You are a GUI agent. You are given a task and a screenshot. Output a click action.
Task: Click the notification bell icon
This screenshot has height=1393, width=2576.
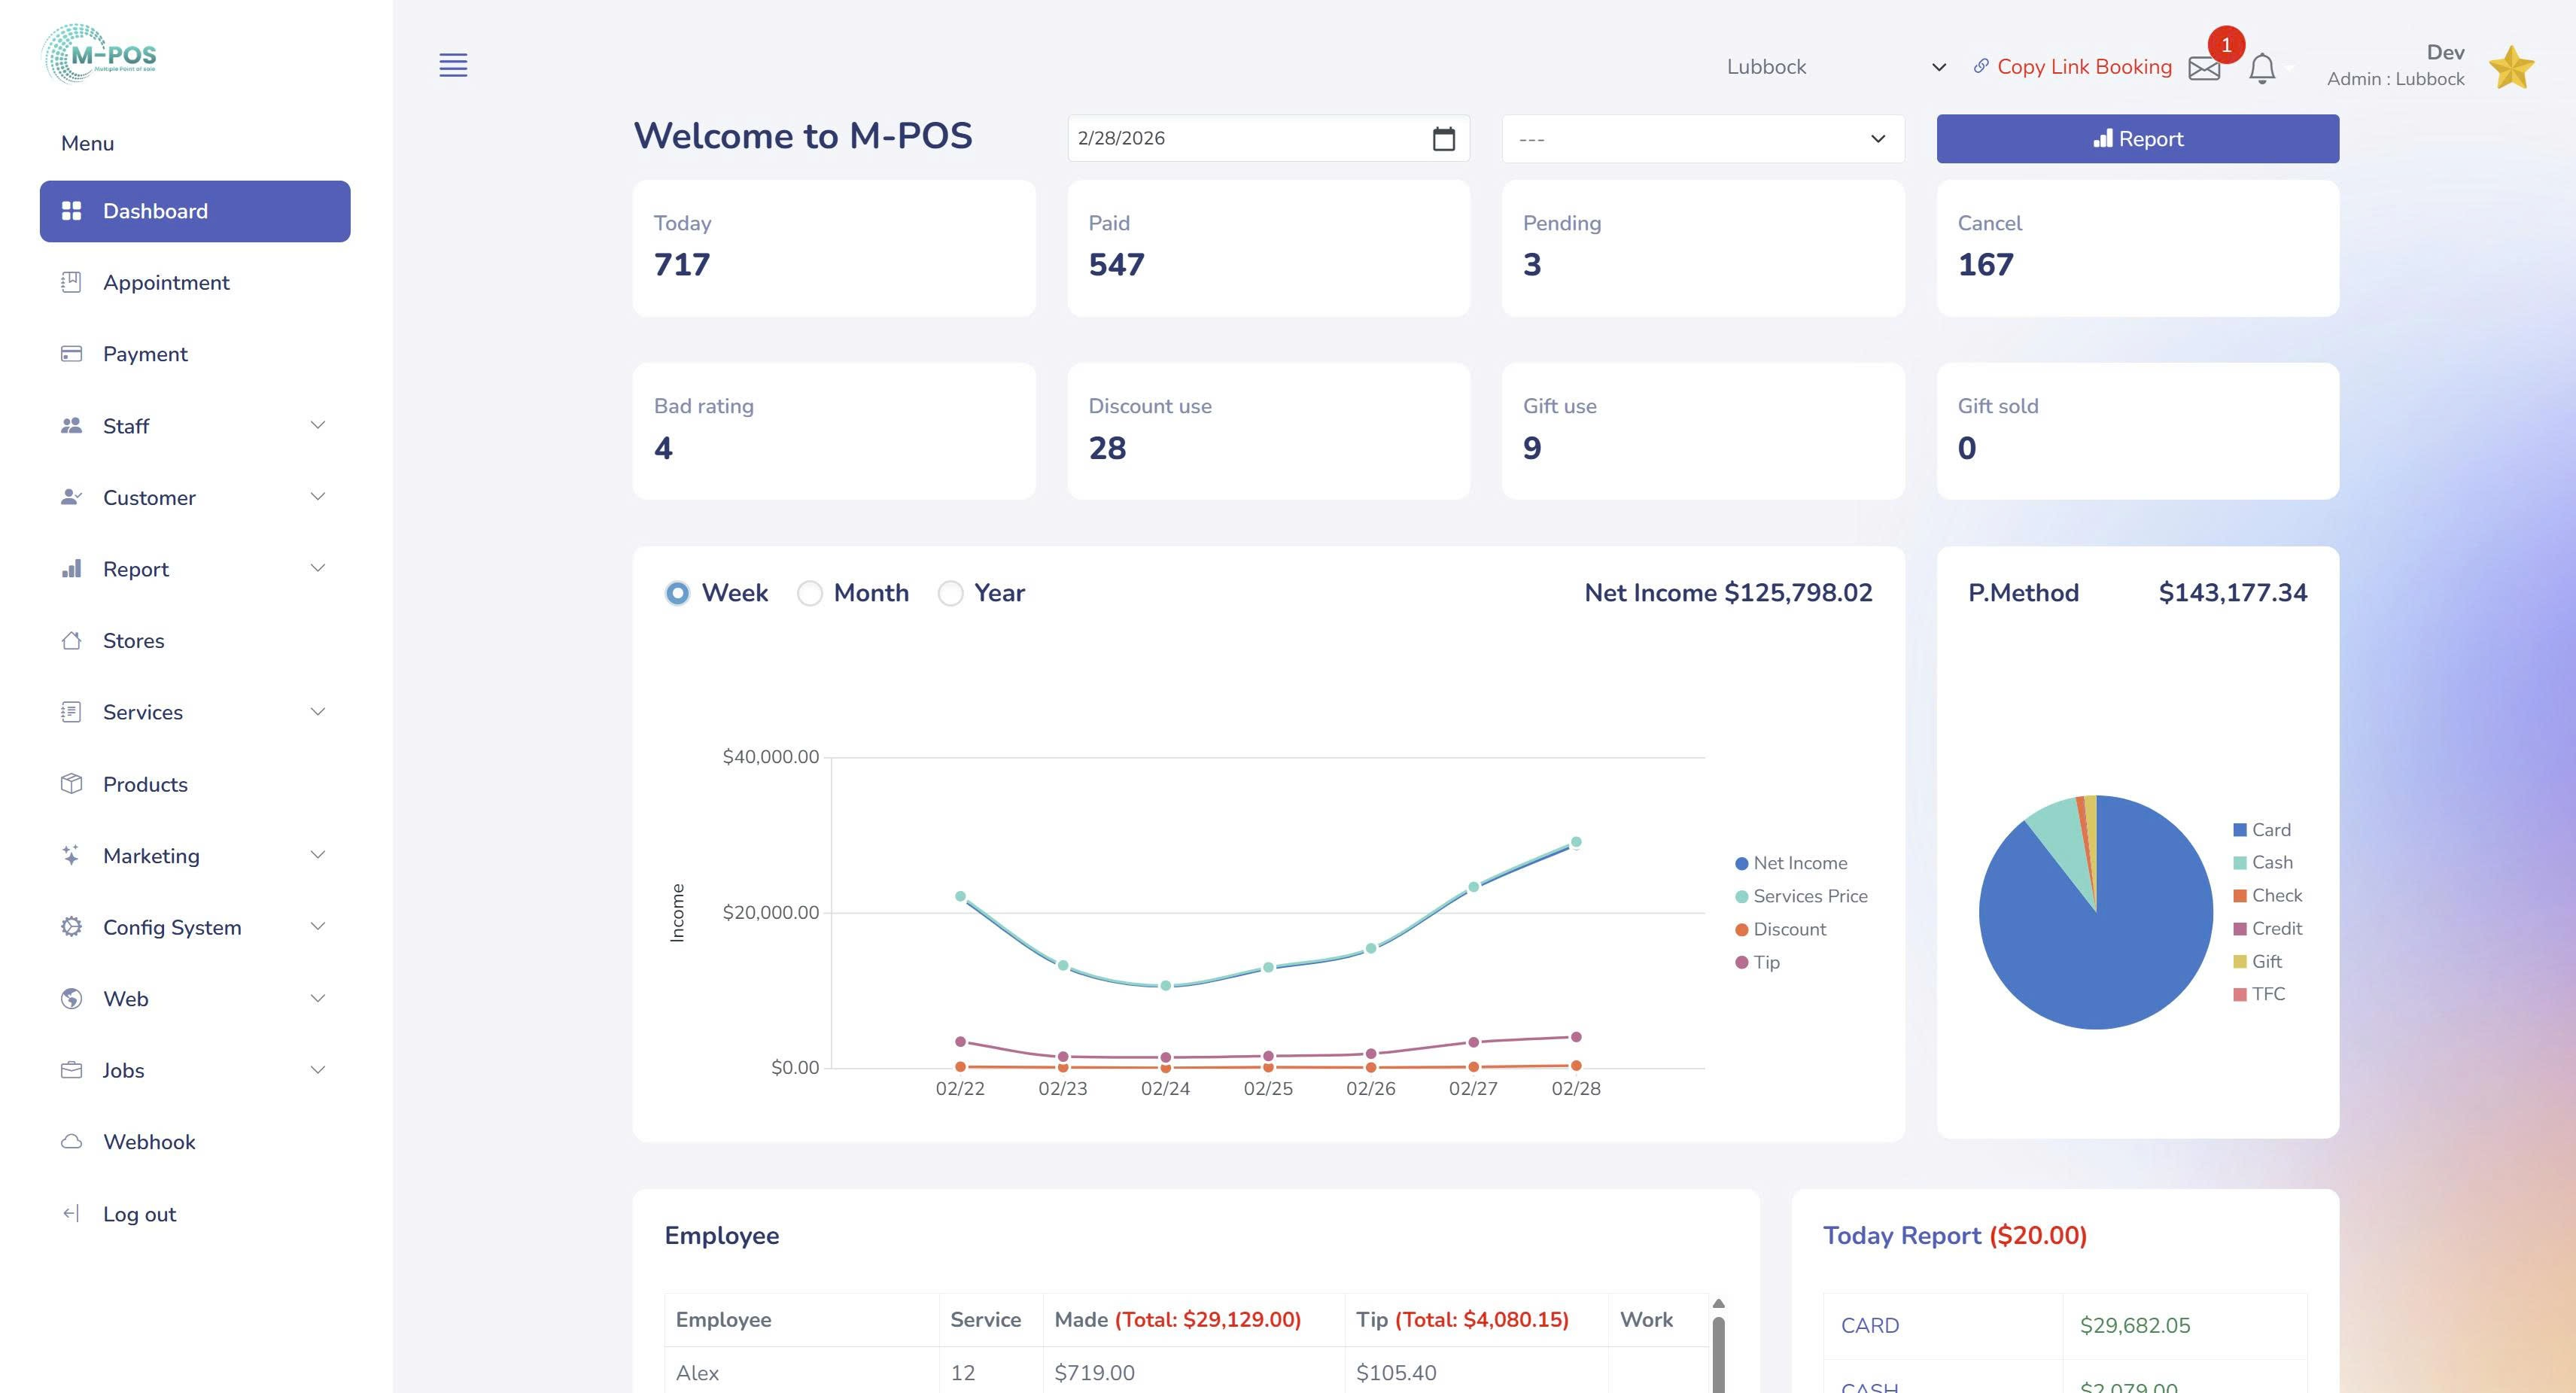click(x=2262, y=68)
